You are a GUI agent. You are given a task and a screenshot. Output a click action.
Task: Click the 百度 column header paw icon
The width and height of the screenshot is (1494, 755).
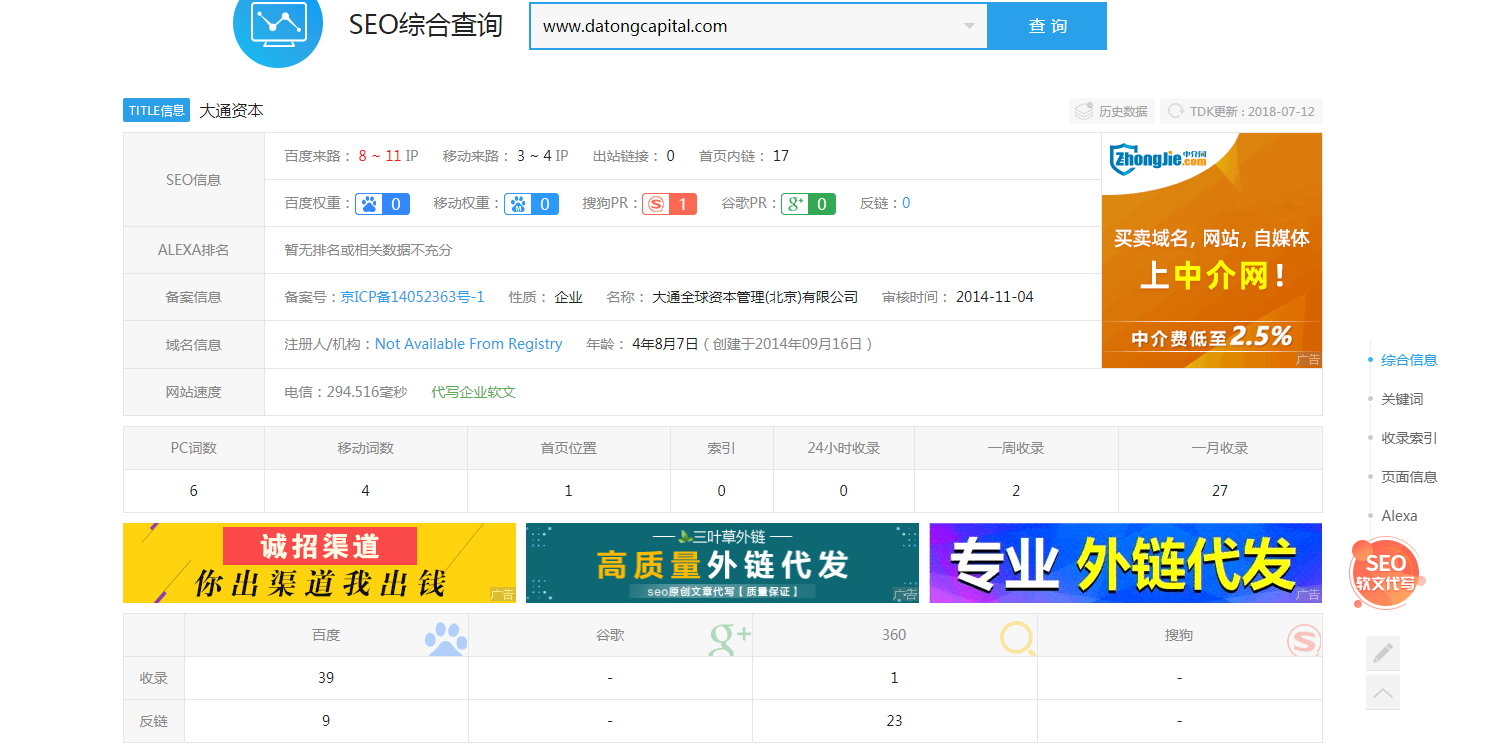pyautogui.click(x=446, y=638)
